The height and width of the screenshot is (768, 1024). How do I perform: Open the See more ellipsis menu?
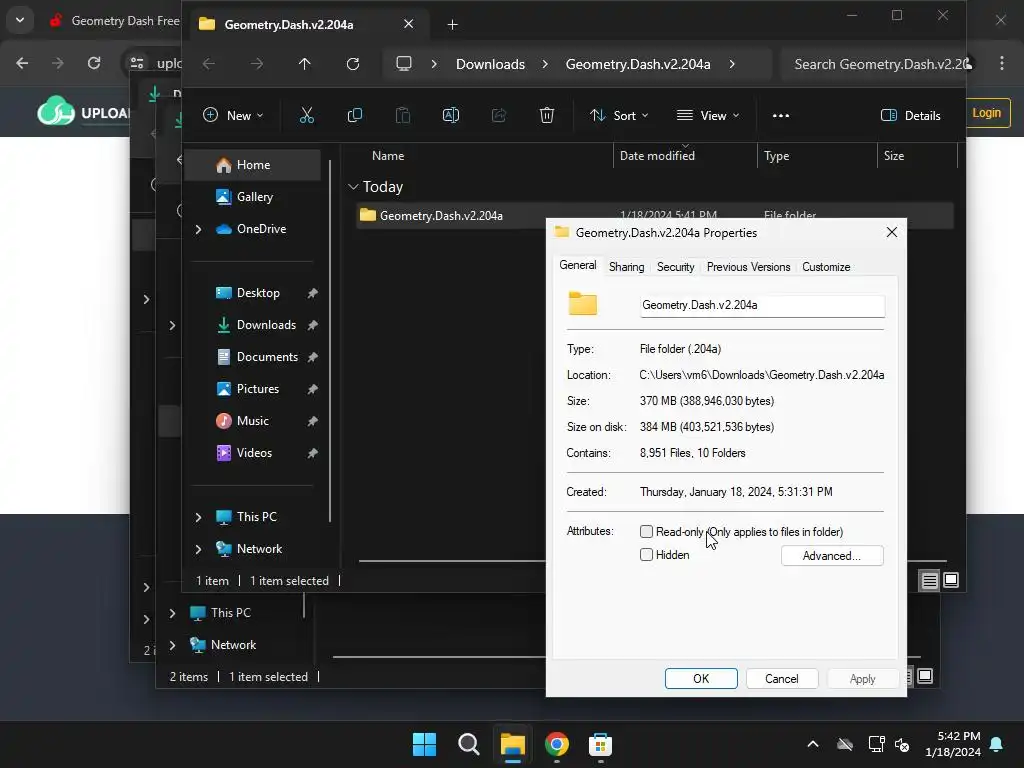pos(780,116)
